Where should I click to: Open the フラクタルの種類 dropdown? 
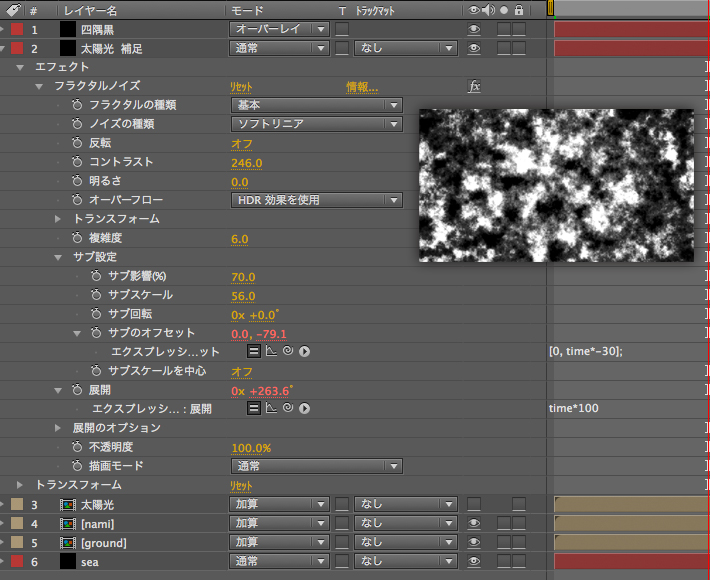316,105
